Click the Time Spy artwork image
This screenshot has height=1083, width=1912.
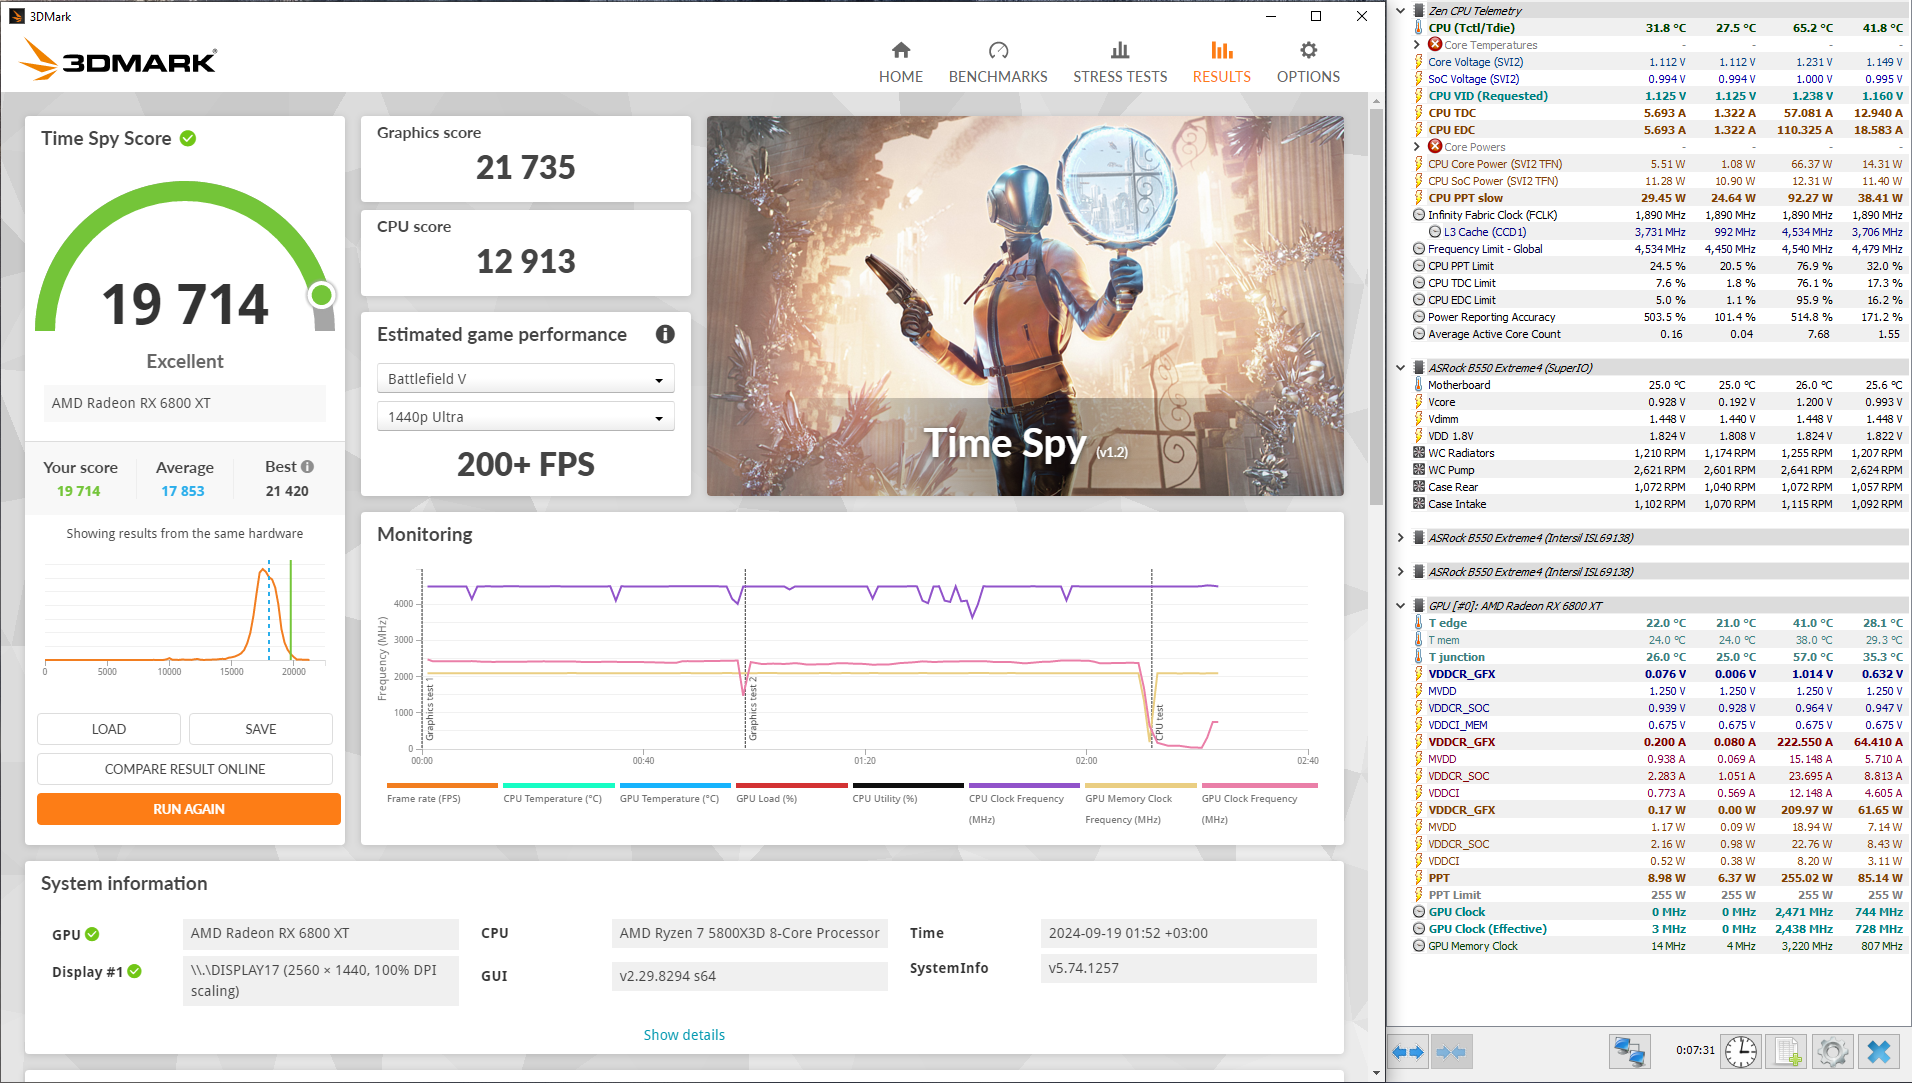(x=1025, y=306)
